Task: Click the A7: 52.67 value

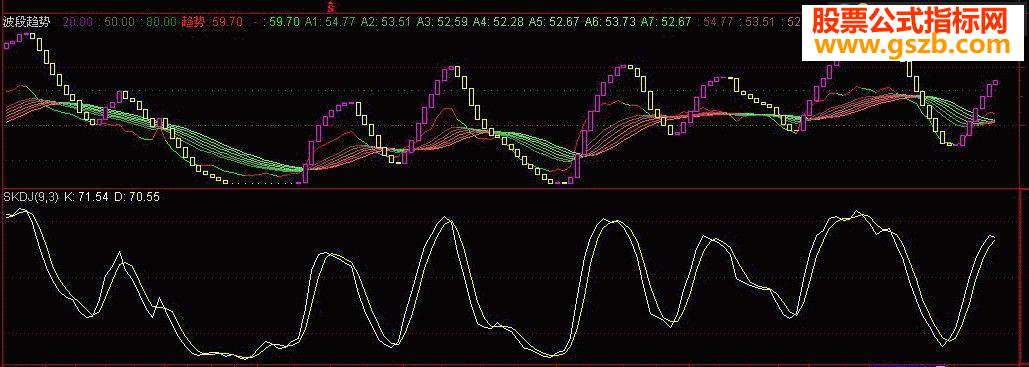Action: click(x=665, y=22)
